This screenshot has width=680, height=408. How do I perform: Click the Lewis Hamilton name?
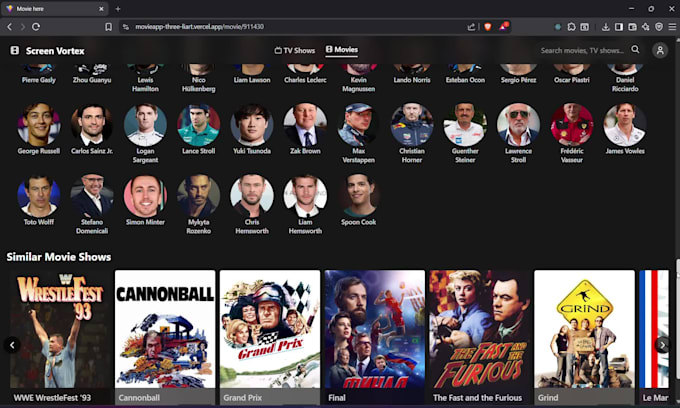(x=145, y=84)
